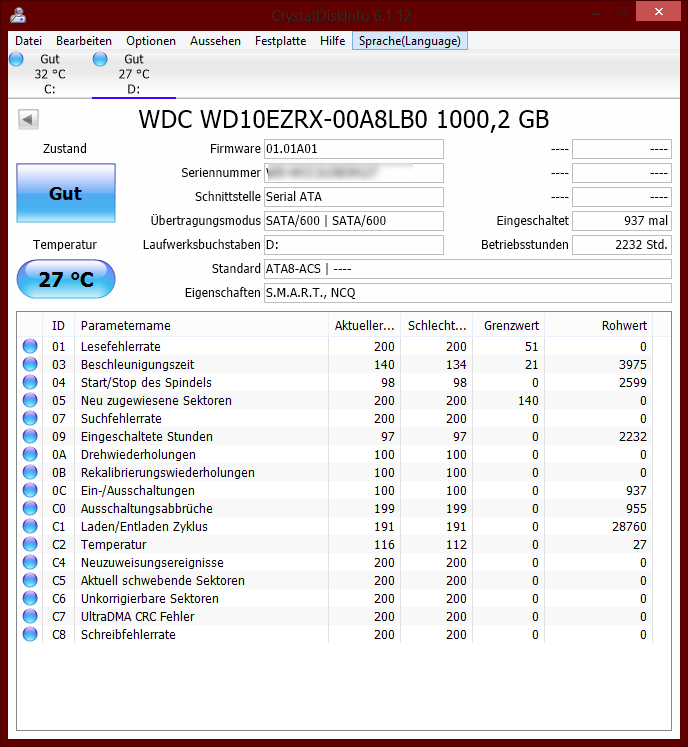Click status orb of Unkorrigierbare Sektoren row
The height and width of the screenshot is (747, 688).
pyautogui.click(x=30, y=598)
